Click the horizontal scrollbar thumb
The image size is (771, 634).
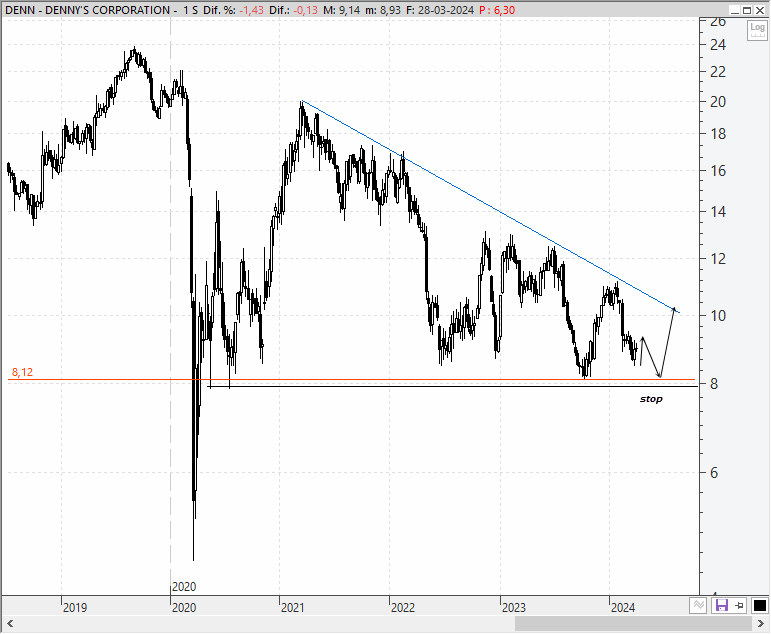(x=633, y=625)
